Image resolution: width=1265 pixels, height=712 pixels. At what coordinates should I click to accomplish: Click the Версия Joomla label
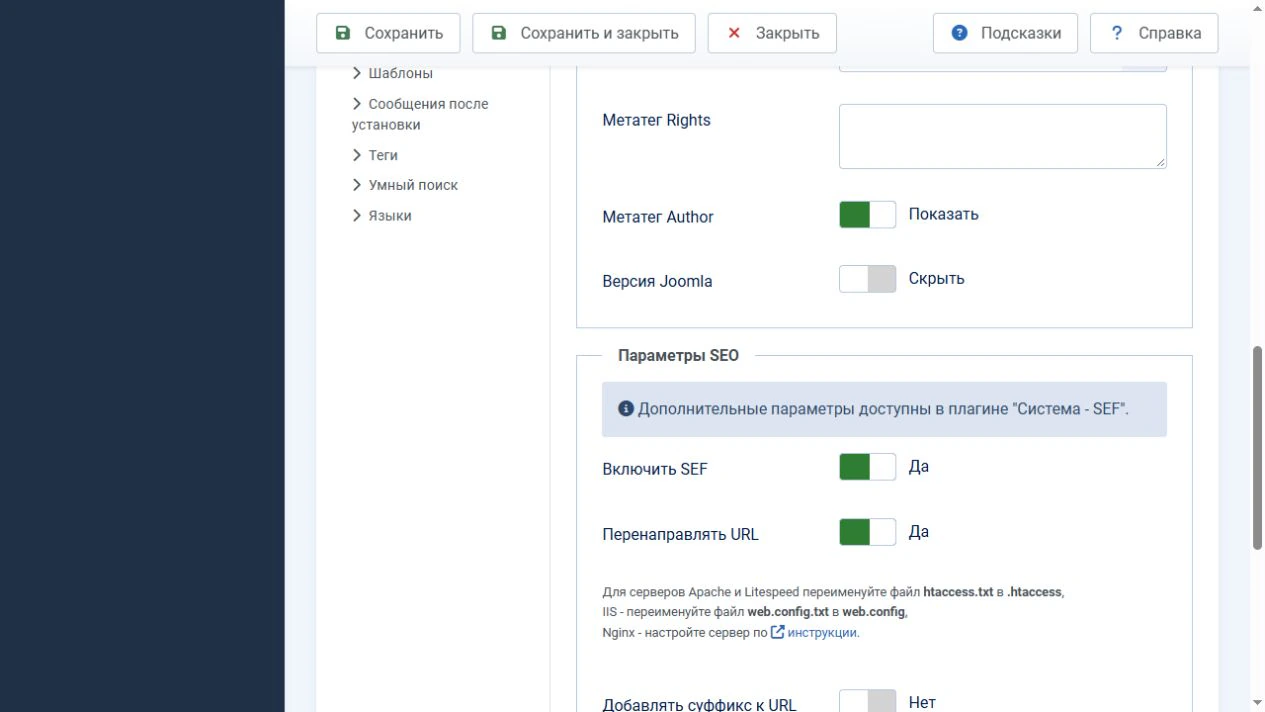click(x=657, y=281)
